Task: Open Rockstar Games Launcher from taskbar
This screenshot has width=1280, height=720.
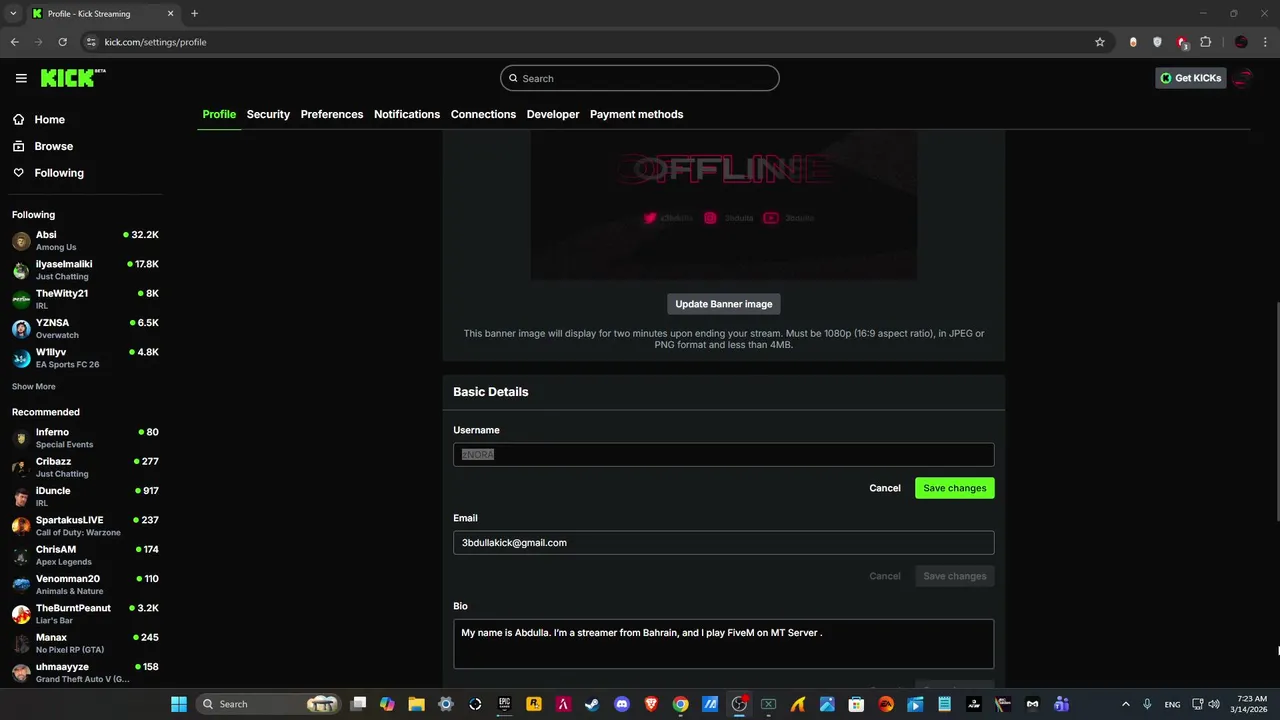Action: [534, 704]
